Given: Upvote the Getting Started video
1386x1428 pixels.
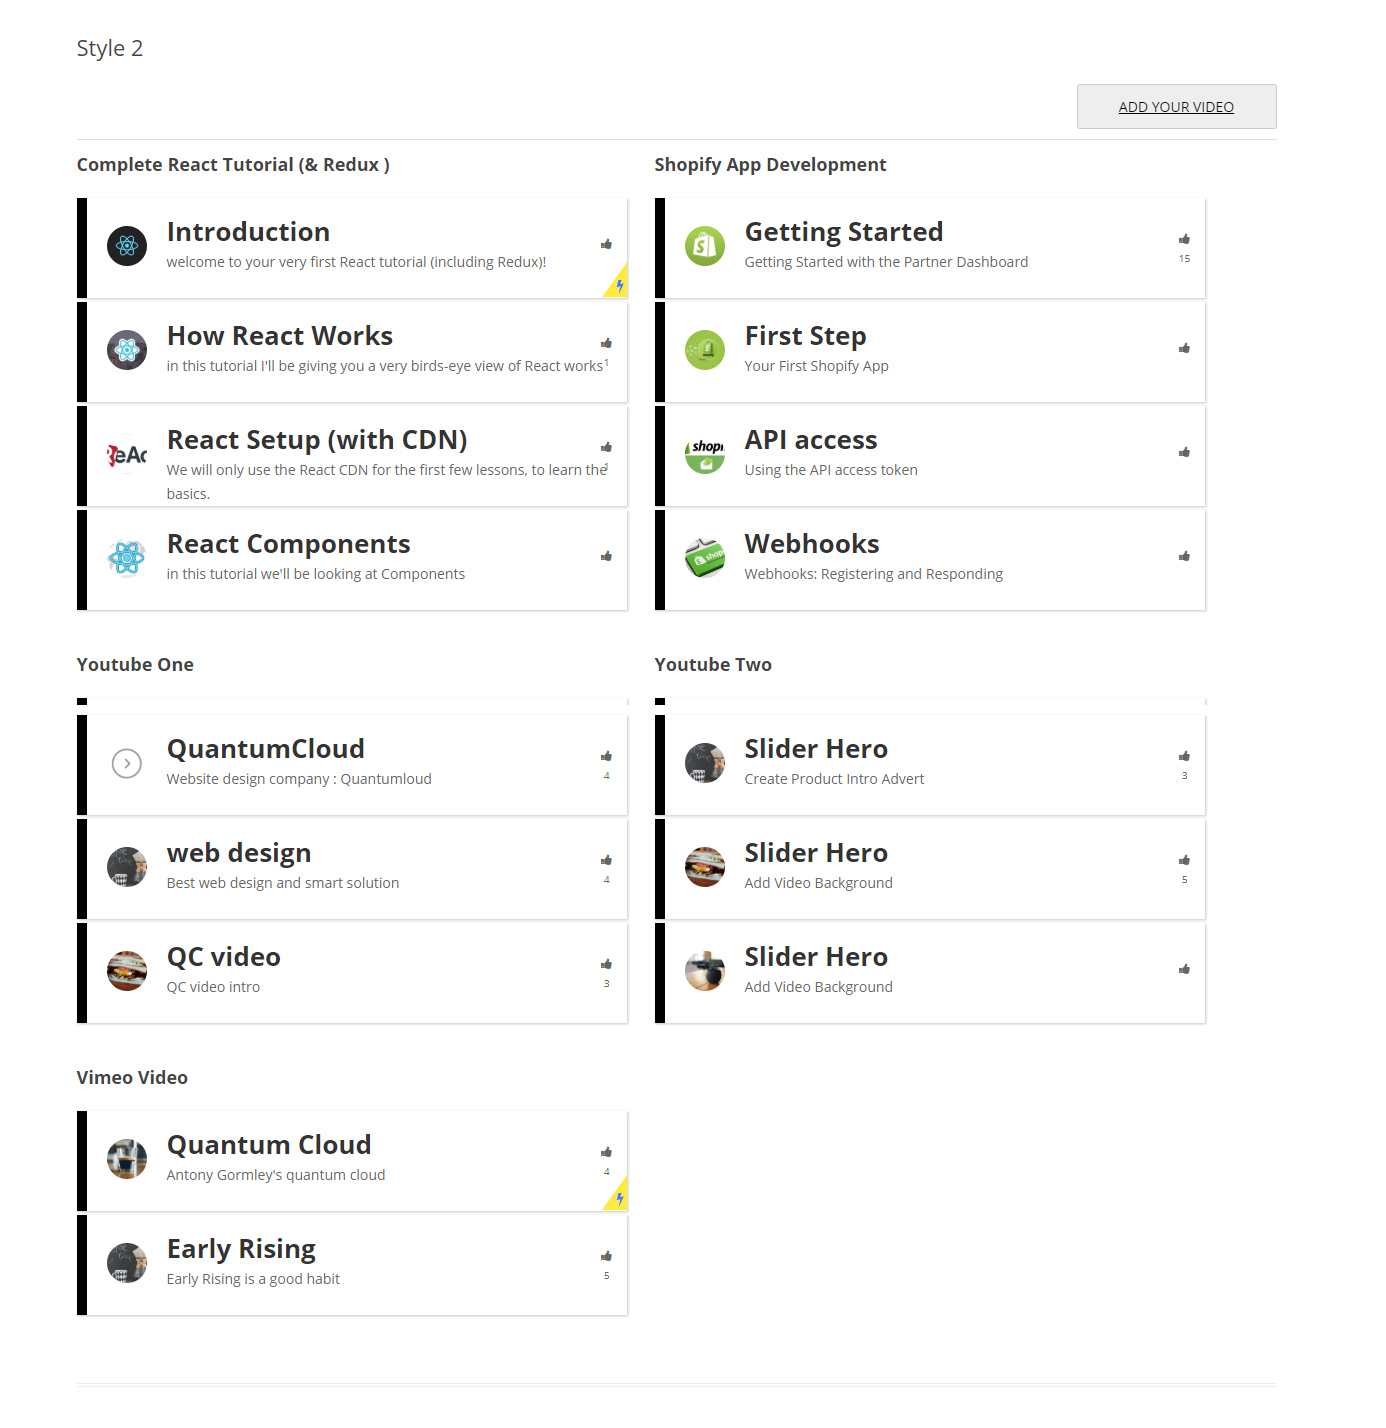Looking at the screenshot, I should pos(1184,239).
